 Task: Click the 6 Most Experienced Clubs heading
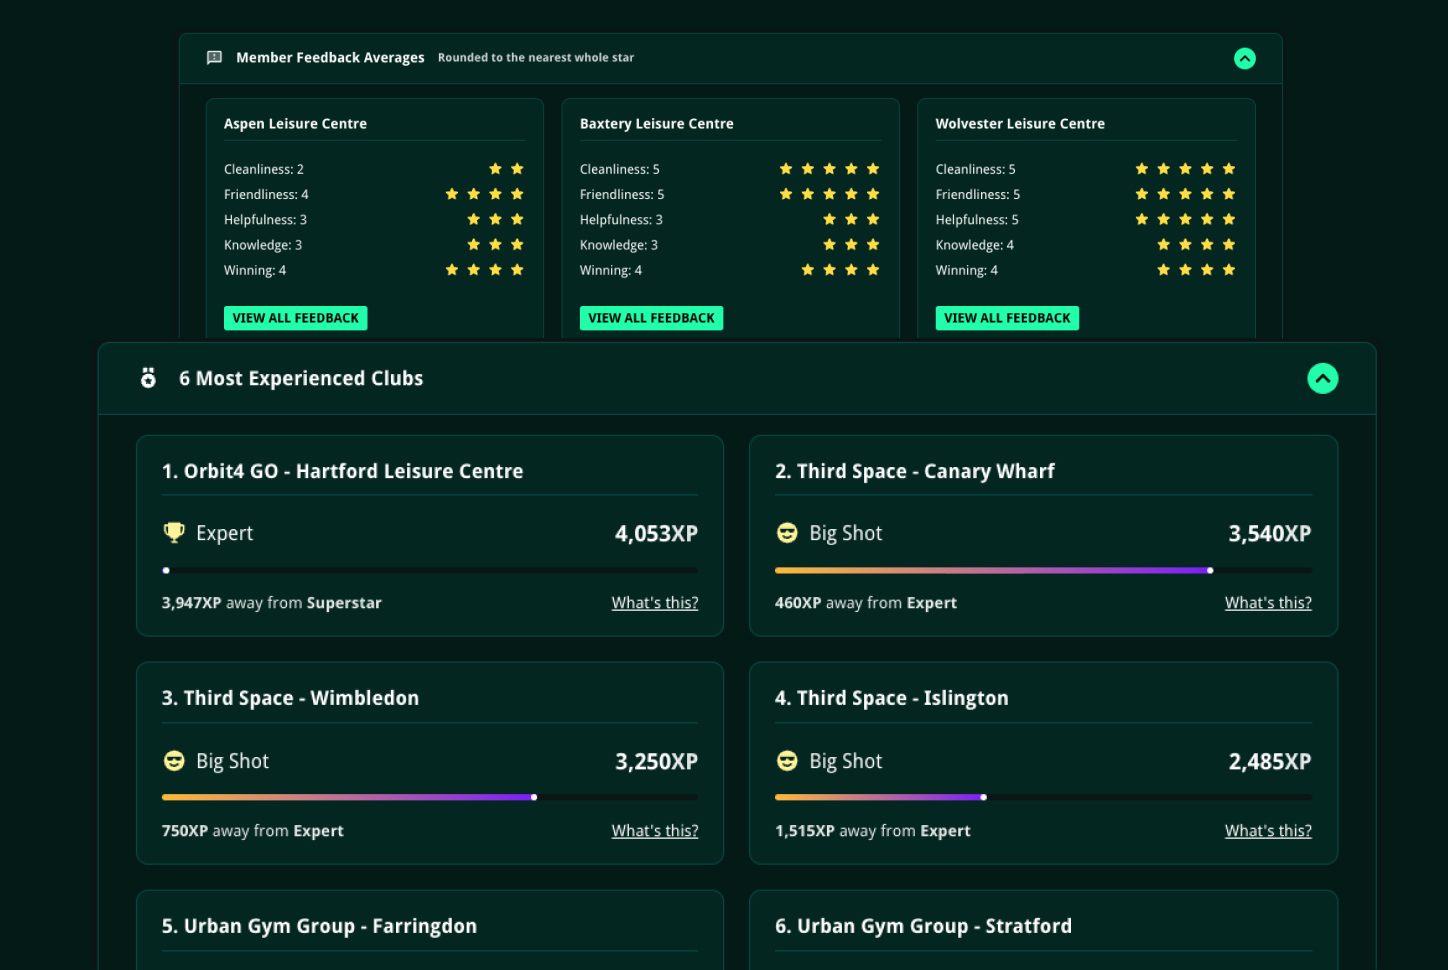point(301,378)
